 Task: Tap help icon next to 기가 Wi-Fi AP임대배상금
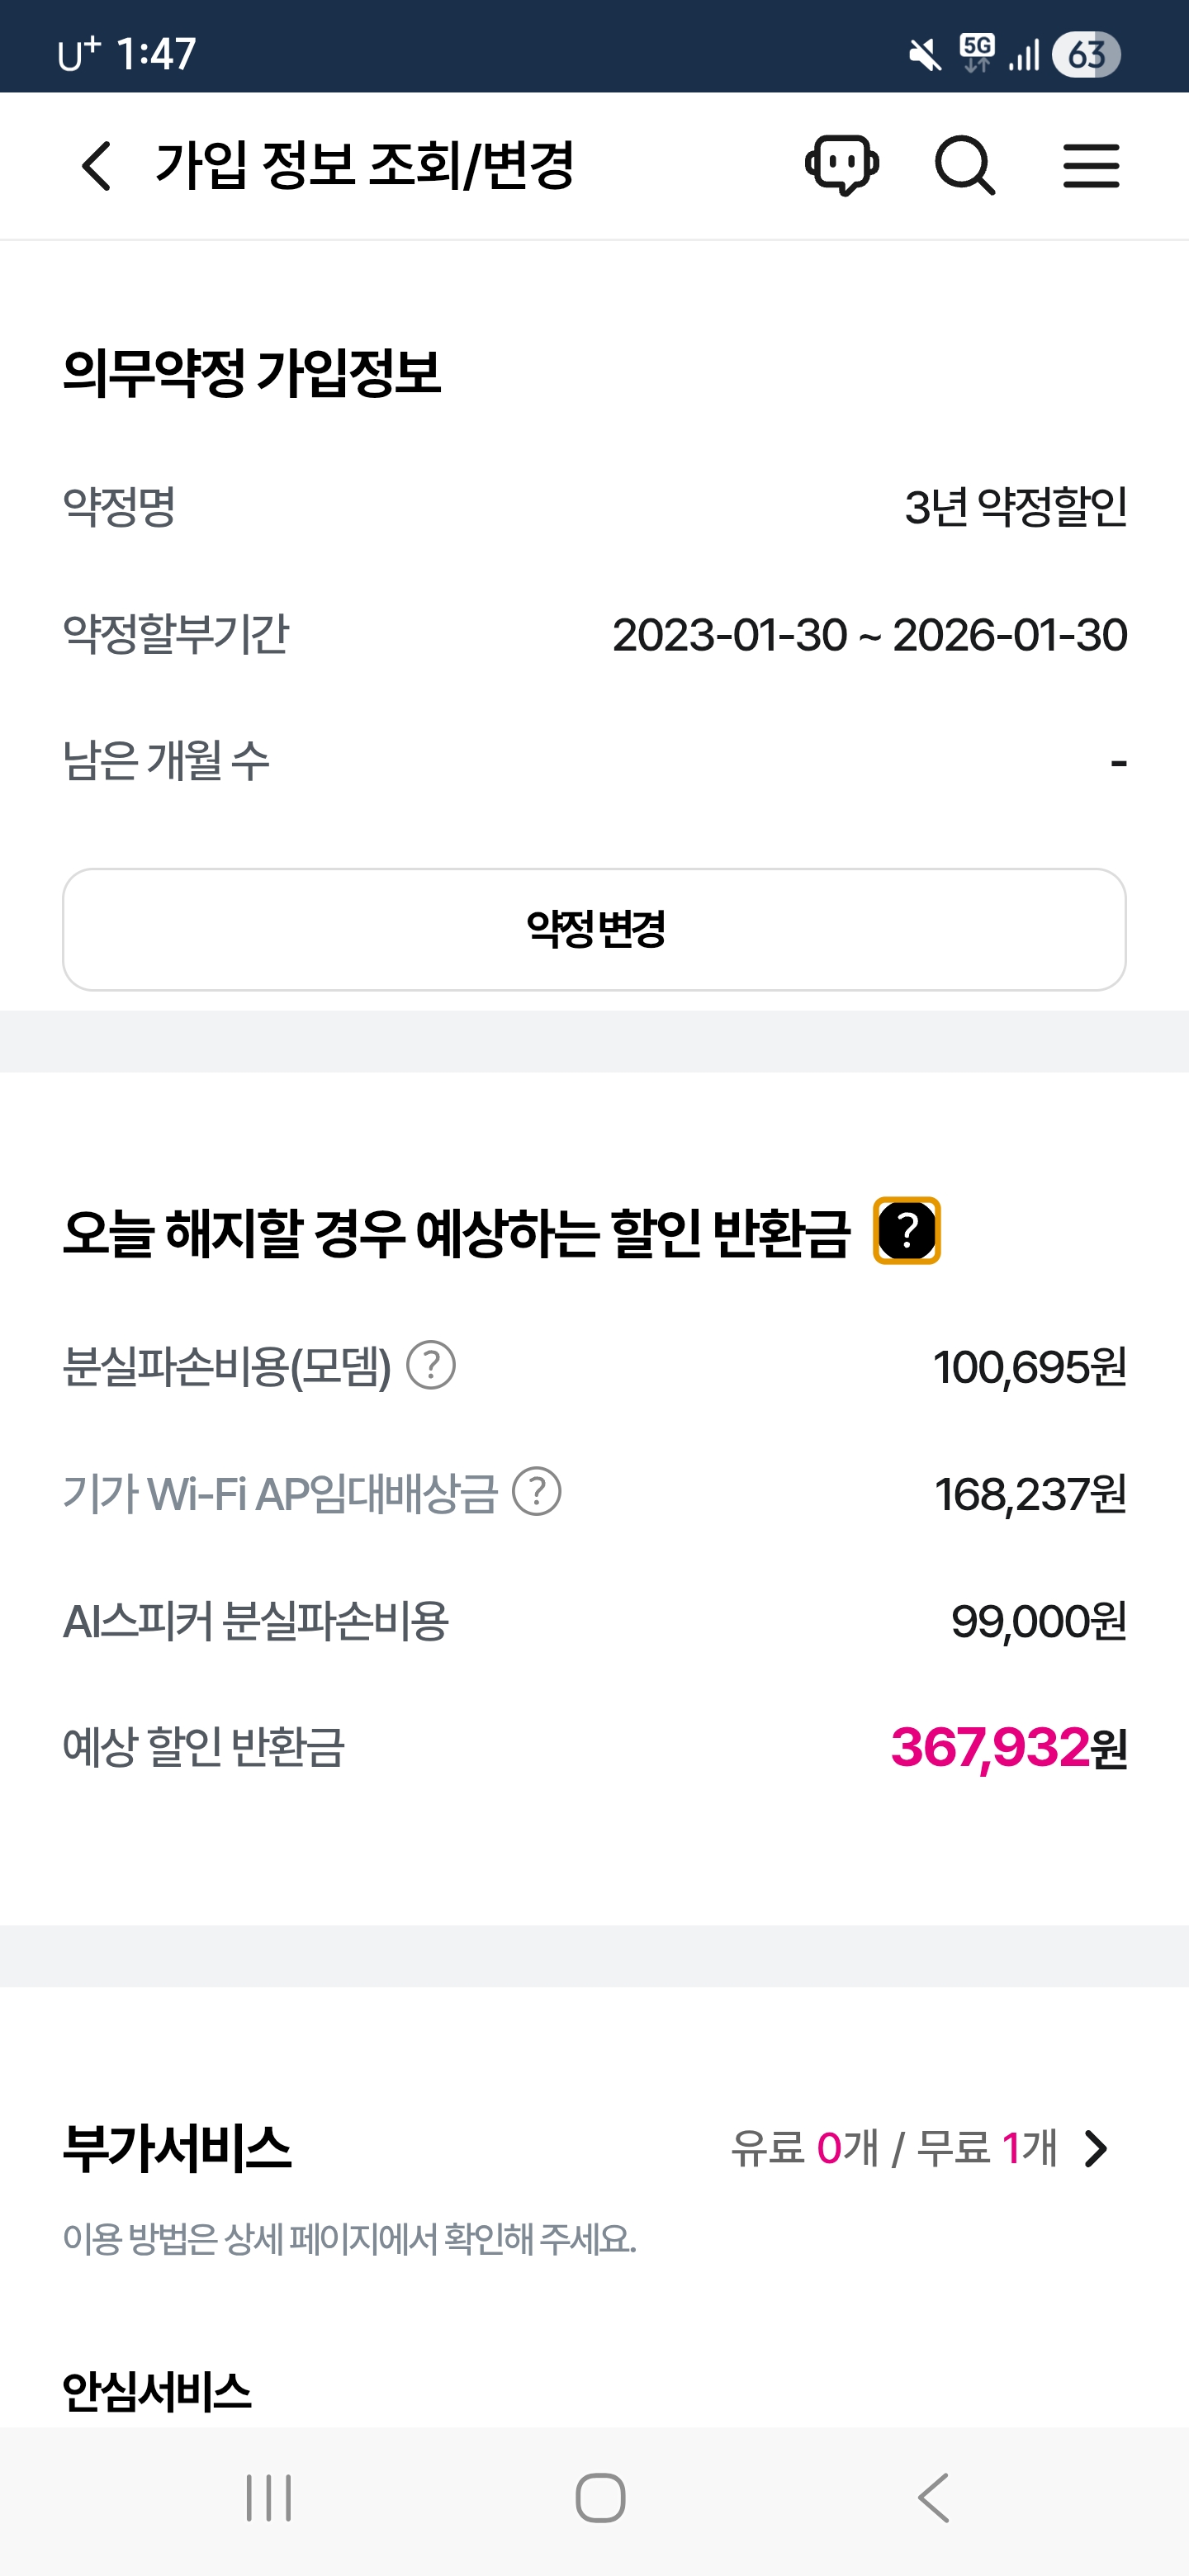click(x=537, y=1493)
